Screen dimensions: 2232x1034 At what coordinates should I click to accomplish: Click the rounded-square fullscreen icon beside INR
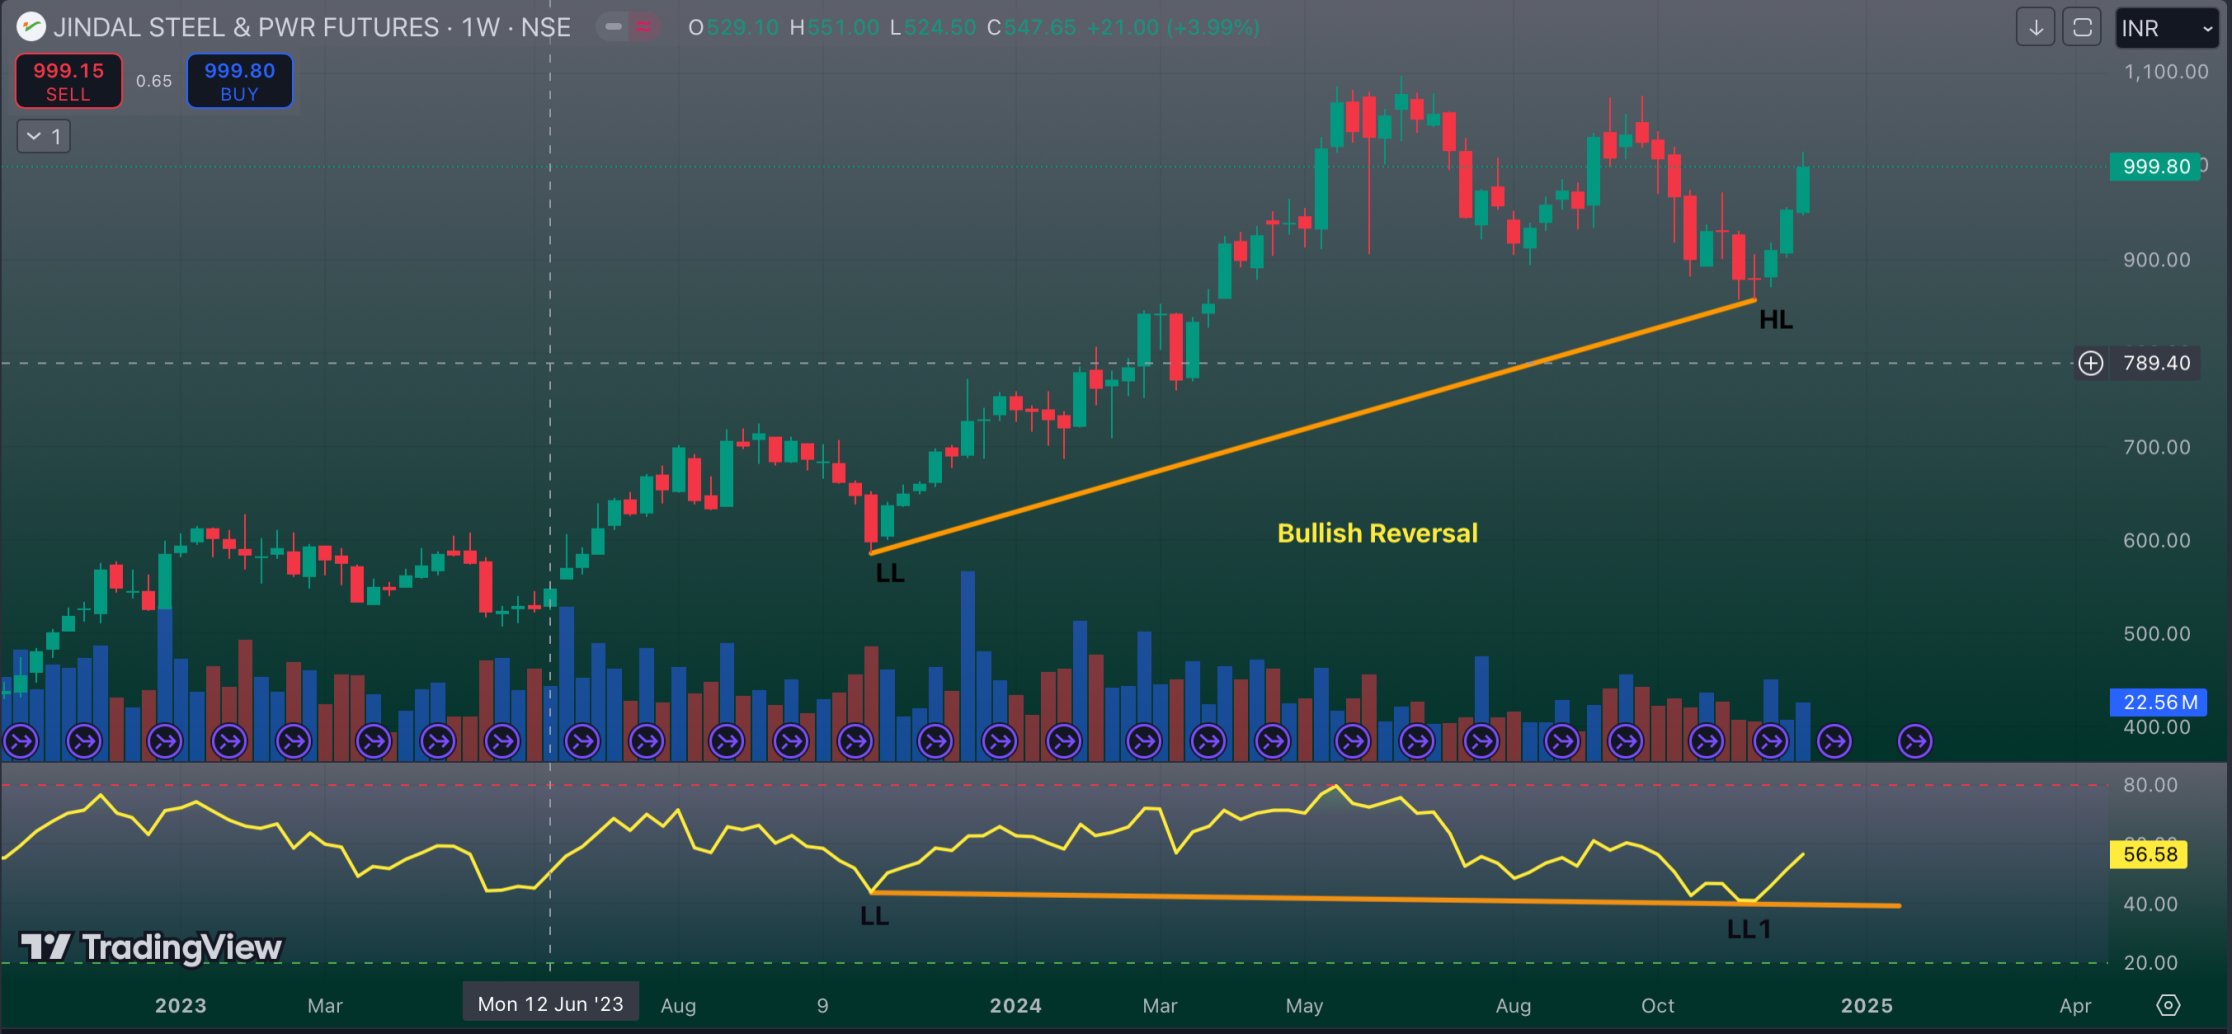tap(2082, 28)
